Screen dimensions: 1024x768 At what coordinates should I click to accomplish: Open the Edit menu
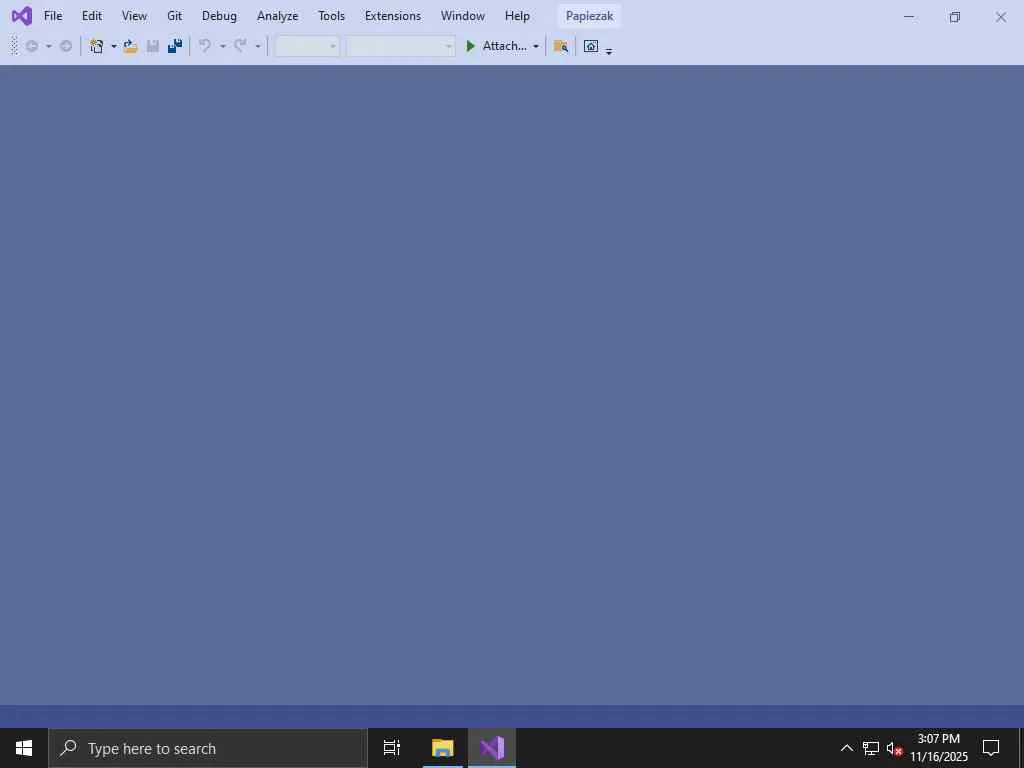click(91, 16)
